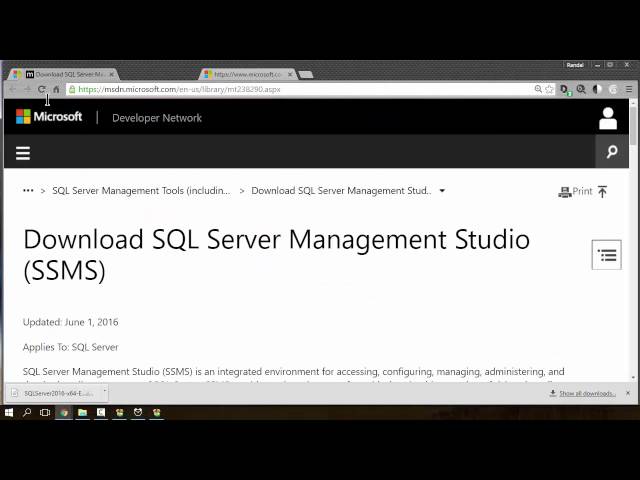Click the 'Applies To: SQL Server' text

point(71,347)
